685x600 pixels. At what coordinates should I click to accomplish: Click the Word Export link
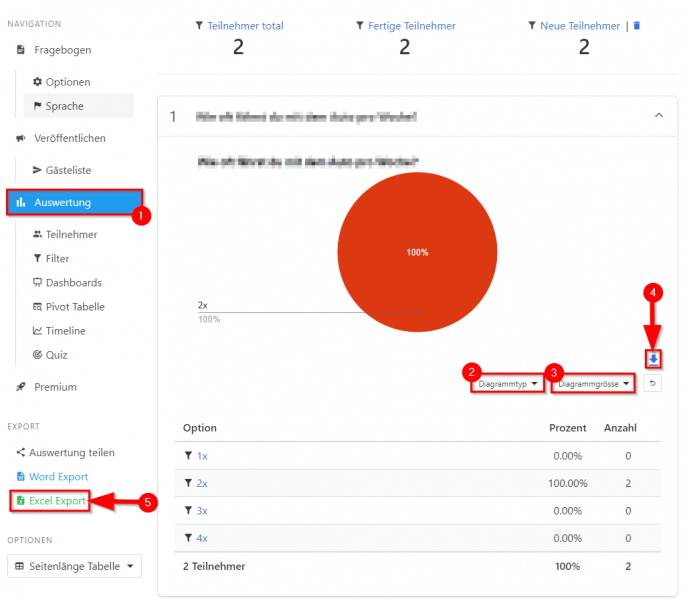point(52,476)
